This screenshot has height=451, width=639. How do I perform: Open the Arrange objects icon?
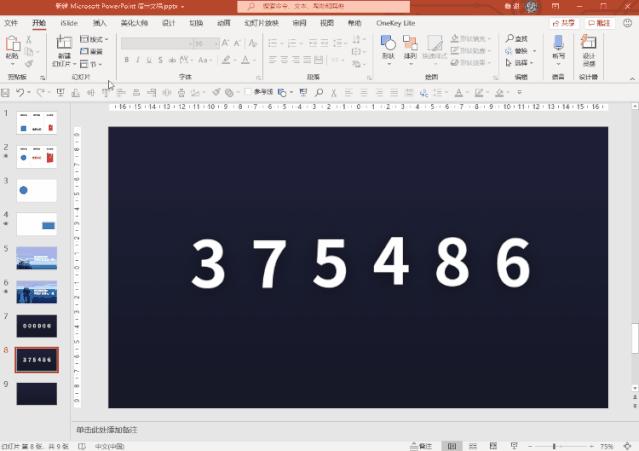(x=410, y=43)
